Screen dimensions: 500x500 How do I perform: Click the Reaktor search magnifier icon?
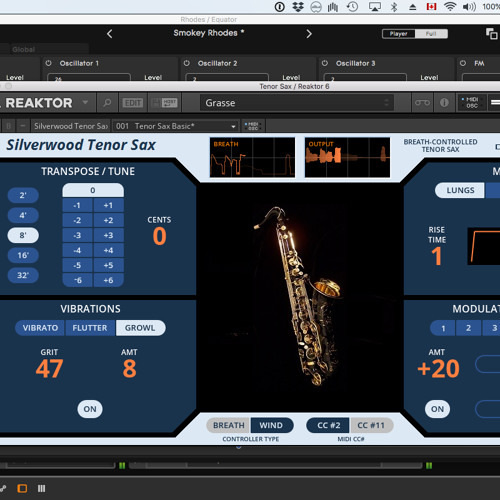[107, 103]
